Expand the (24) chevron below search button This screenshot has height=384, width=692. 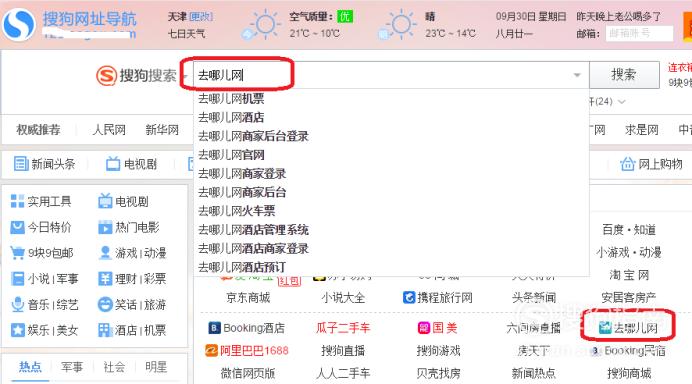pyautogui.click(x=621, y=102)
